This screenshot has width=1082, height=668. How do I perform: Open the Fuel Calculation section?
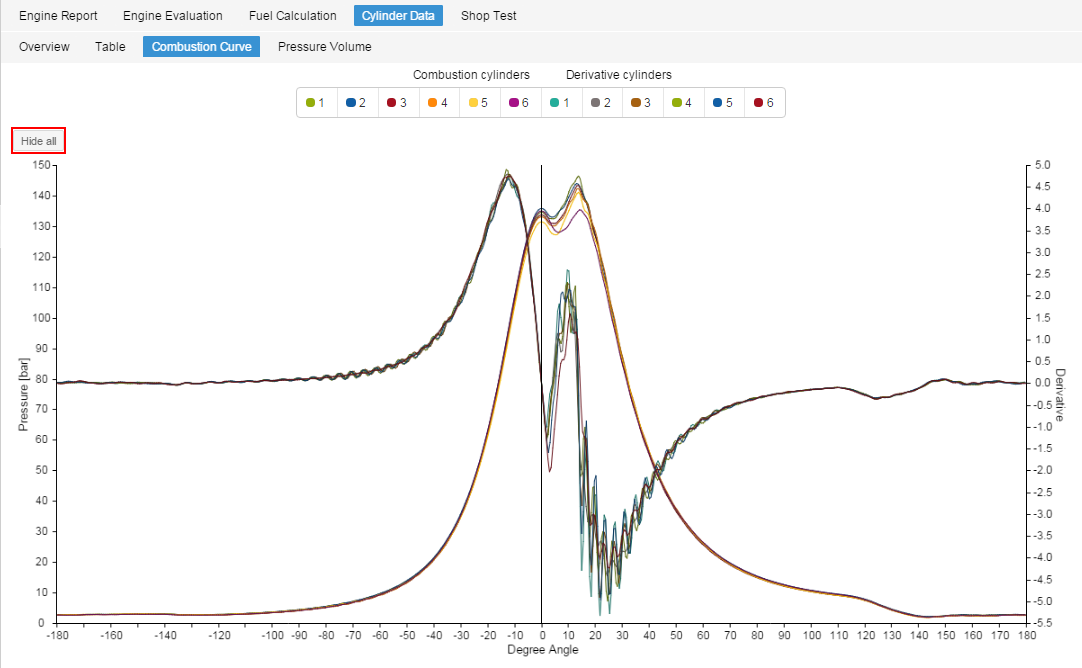click(292, 15)
